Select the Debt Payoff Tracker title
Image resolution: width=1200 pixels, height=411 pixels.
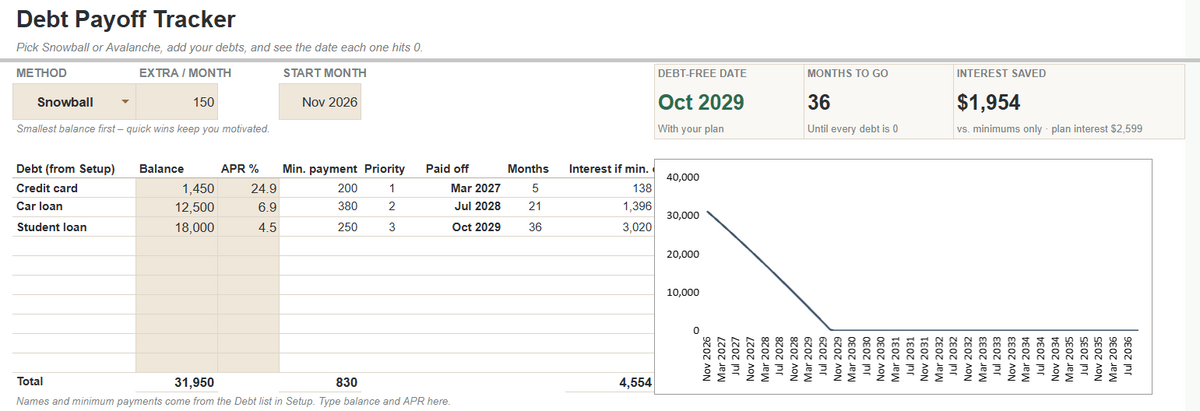click(127, 18)
